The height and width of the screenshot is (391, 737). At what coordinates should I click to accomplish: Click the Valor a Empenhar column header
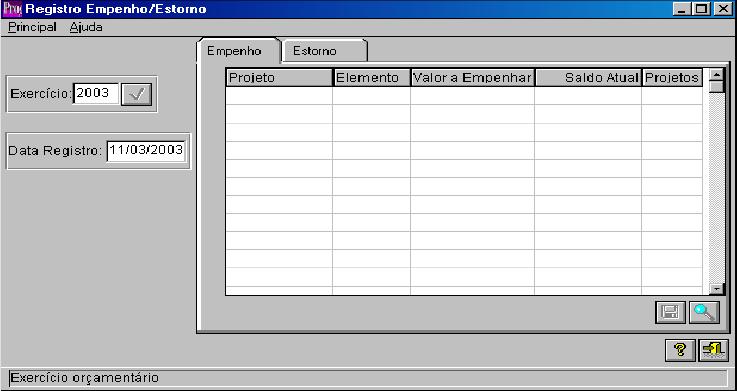pyautogui.click(x=472, y=78)
